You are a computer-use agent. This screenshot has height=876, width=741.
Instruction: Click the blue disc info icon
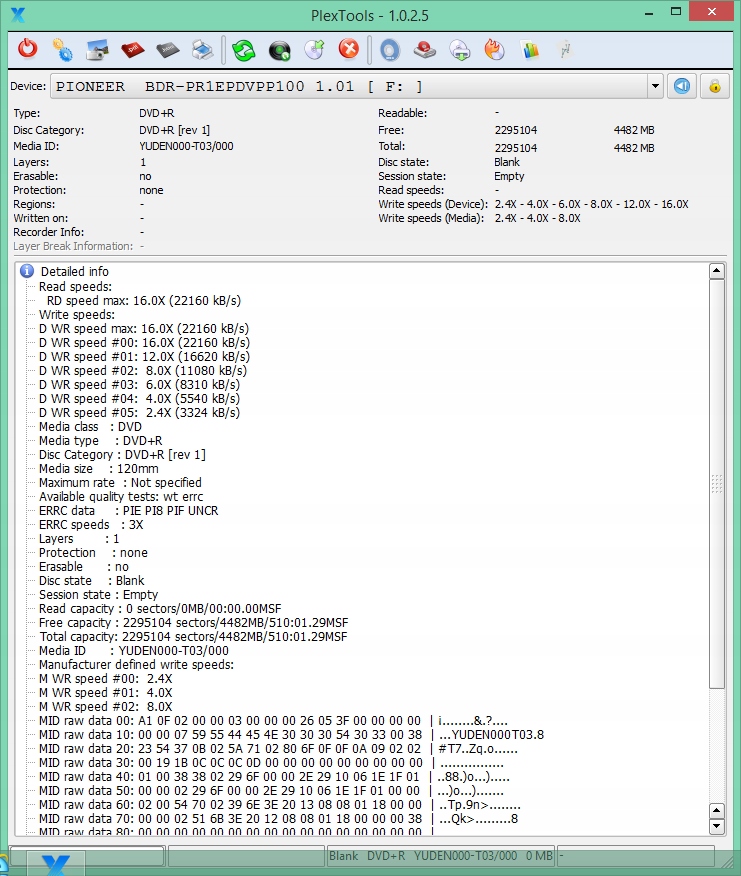[390, 50]
